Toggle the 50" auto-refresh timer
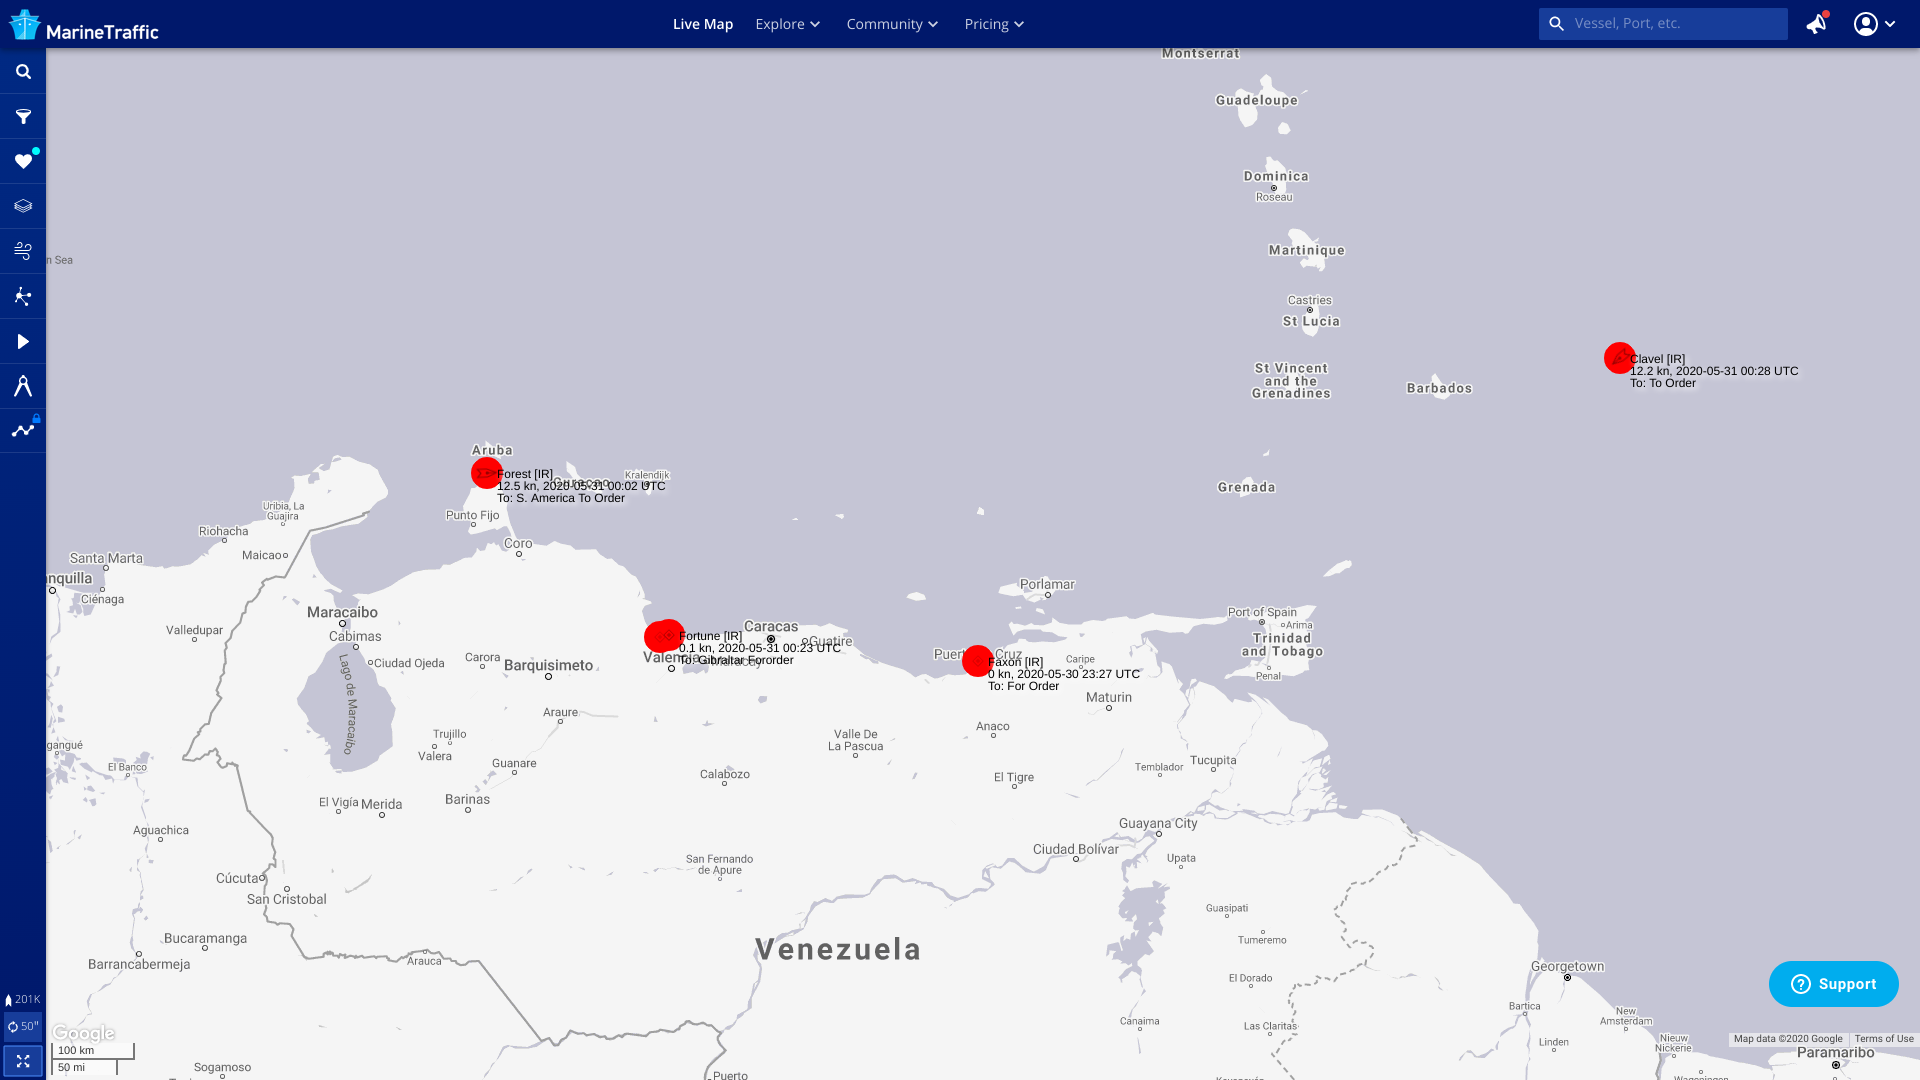Viewport: 1920px width, 1080px height. pos(22,1026)
